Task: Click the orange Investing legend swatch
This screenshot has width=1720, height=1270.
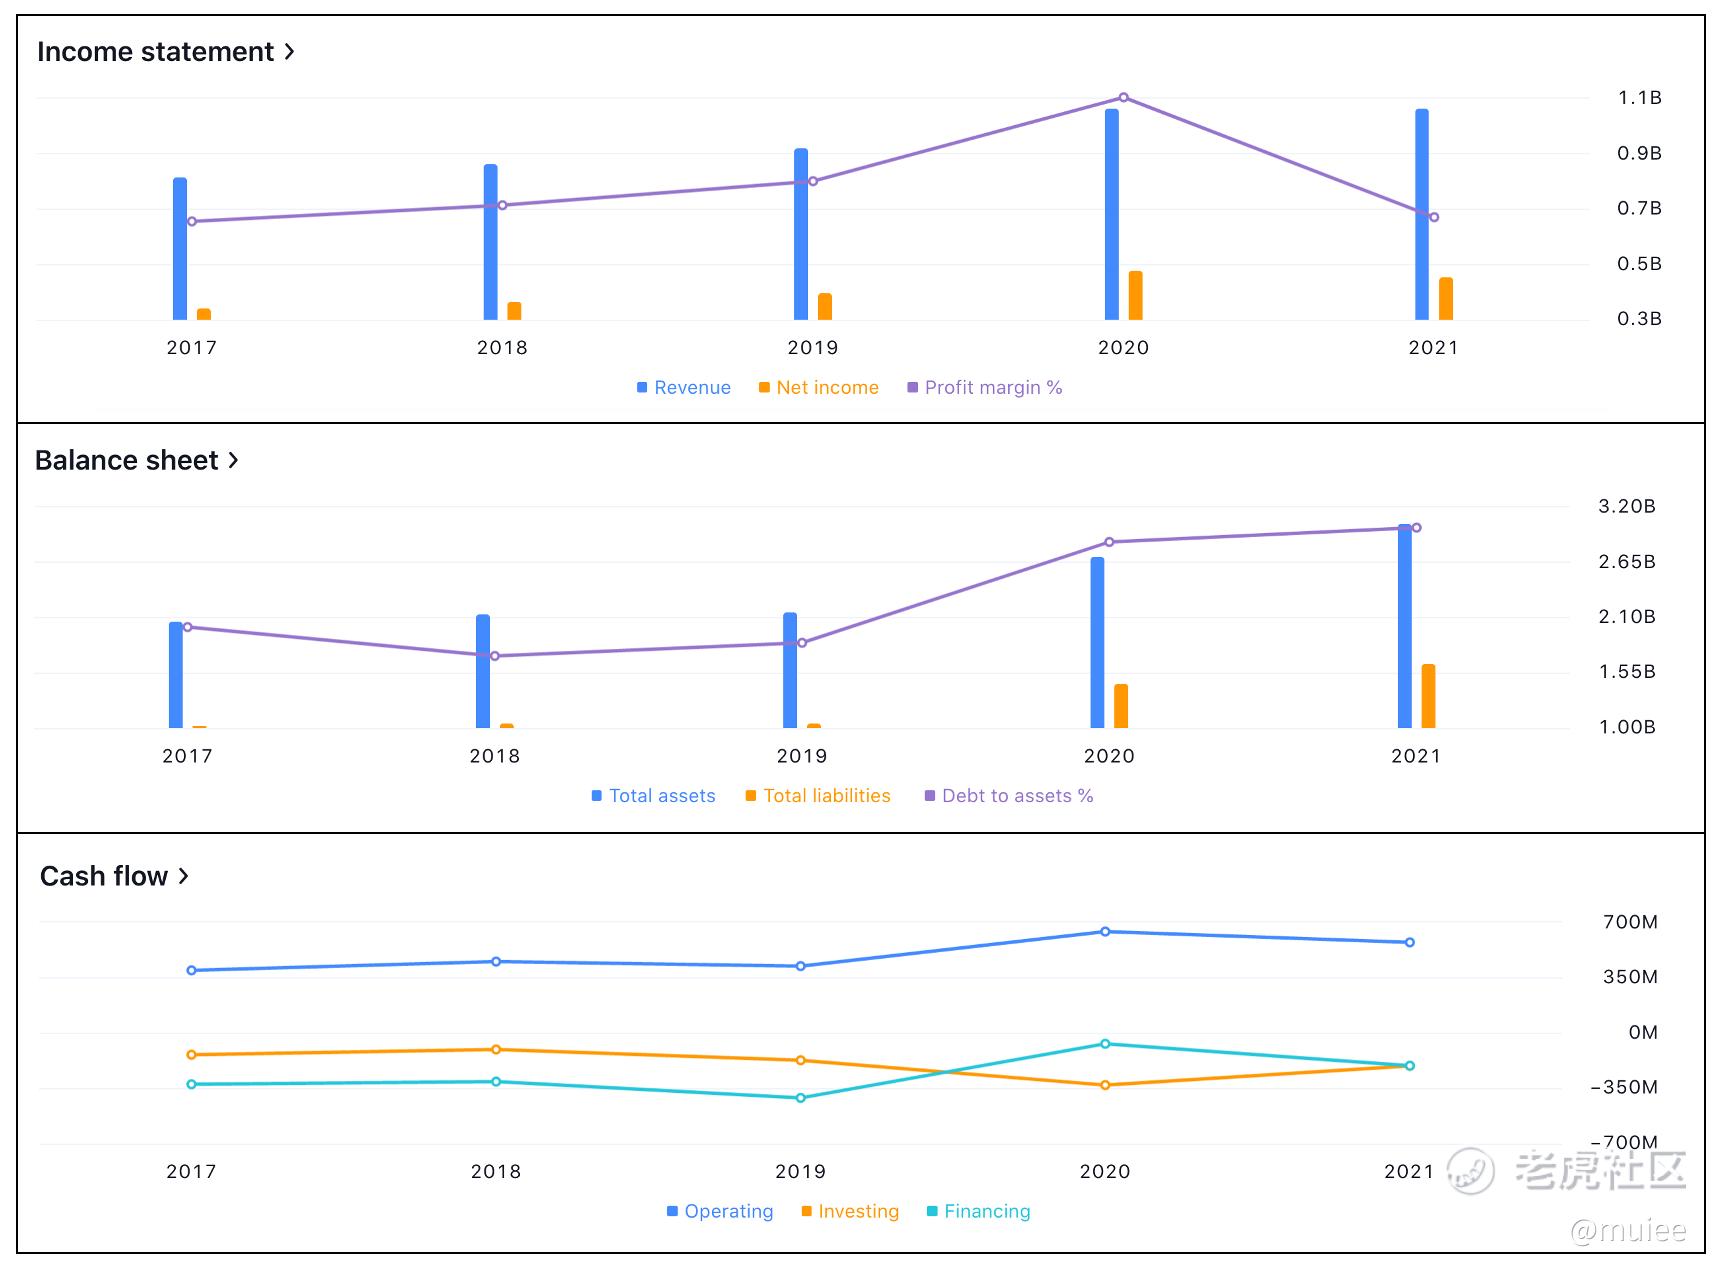Action: [806, 1212]
